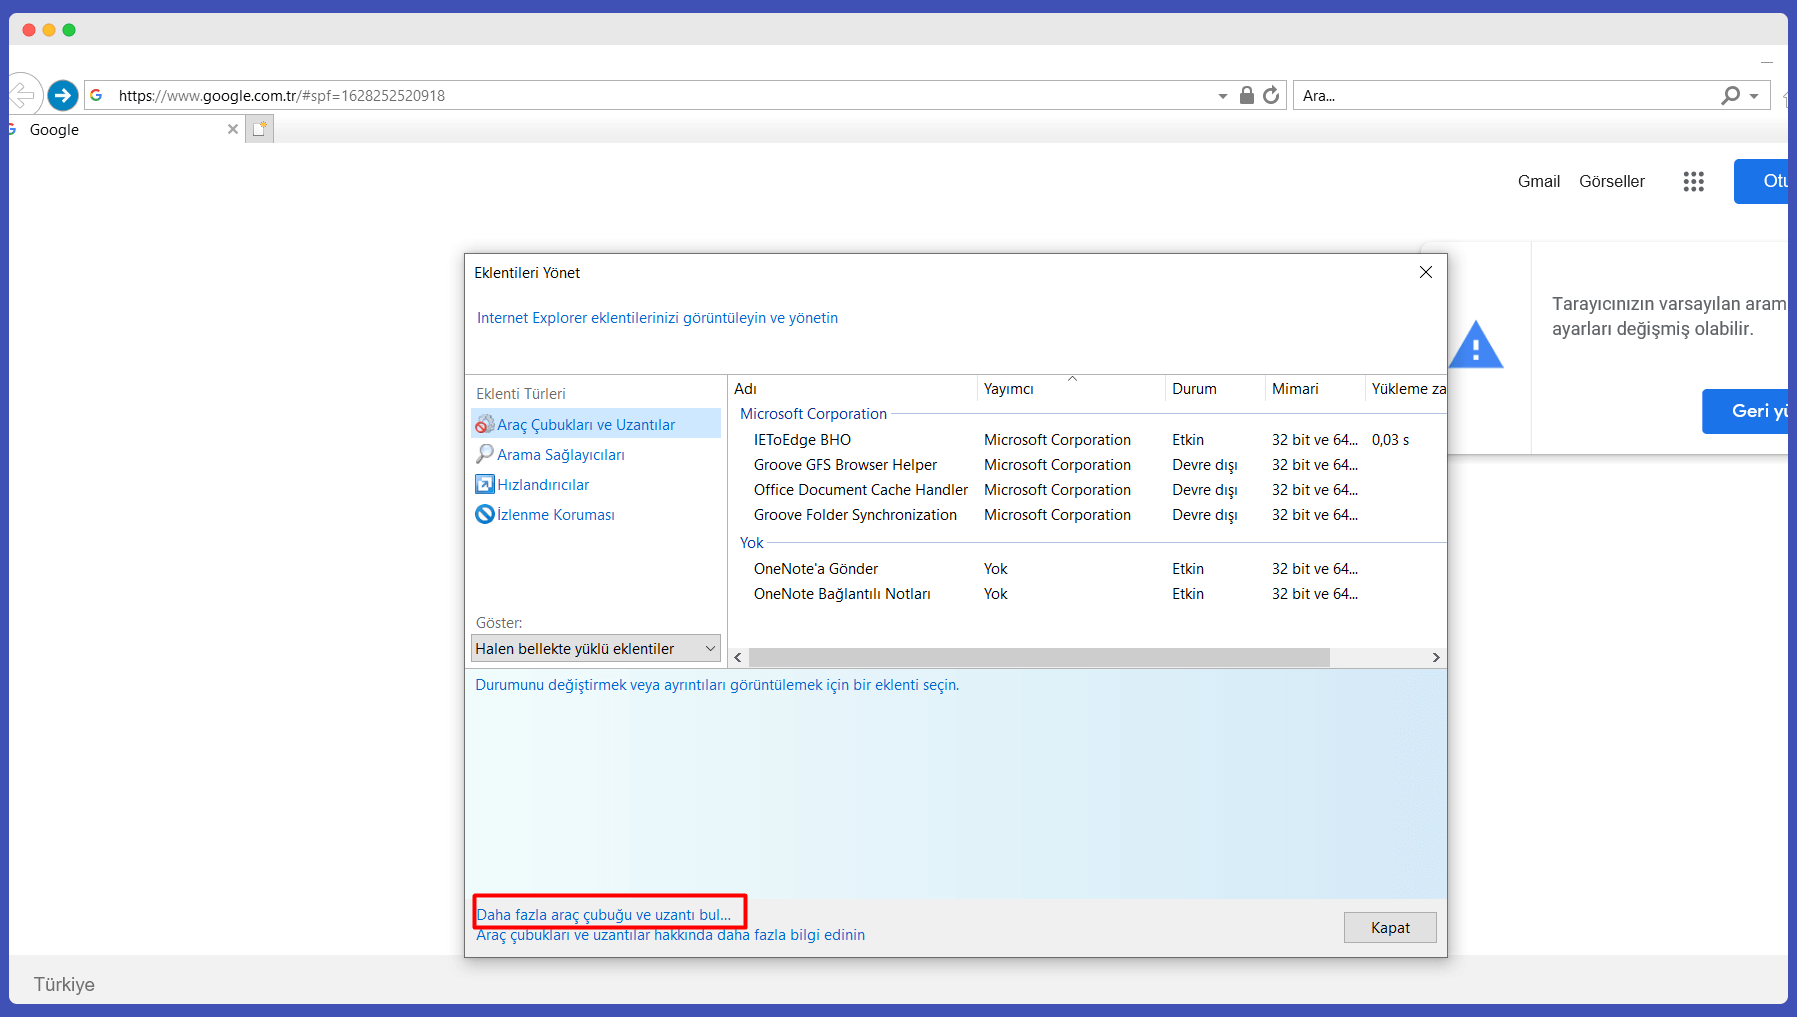1797x1017 pixels.
Task: Click the red macOS close window button
Action: [x=29, y=30]
